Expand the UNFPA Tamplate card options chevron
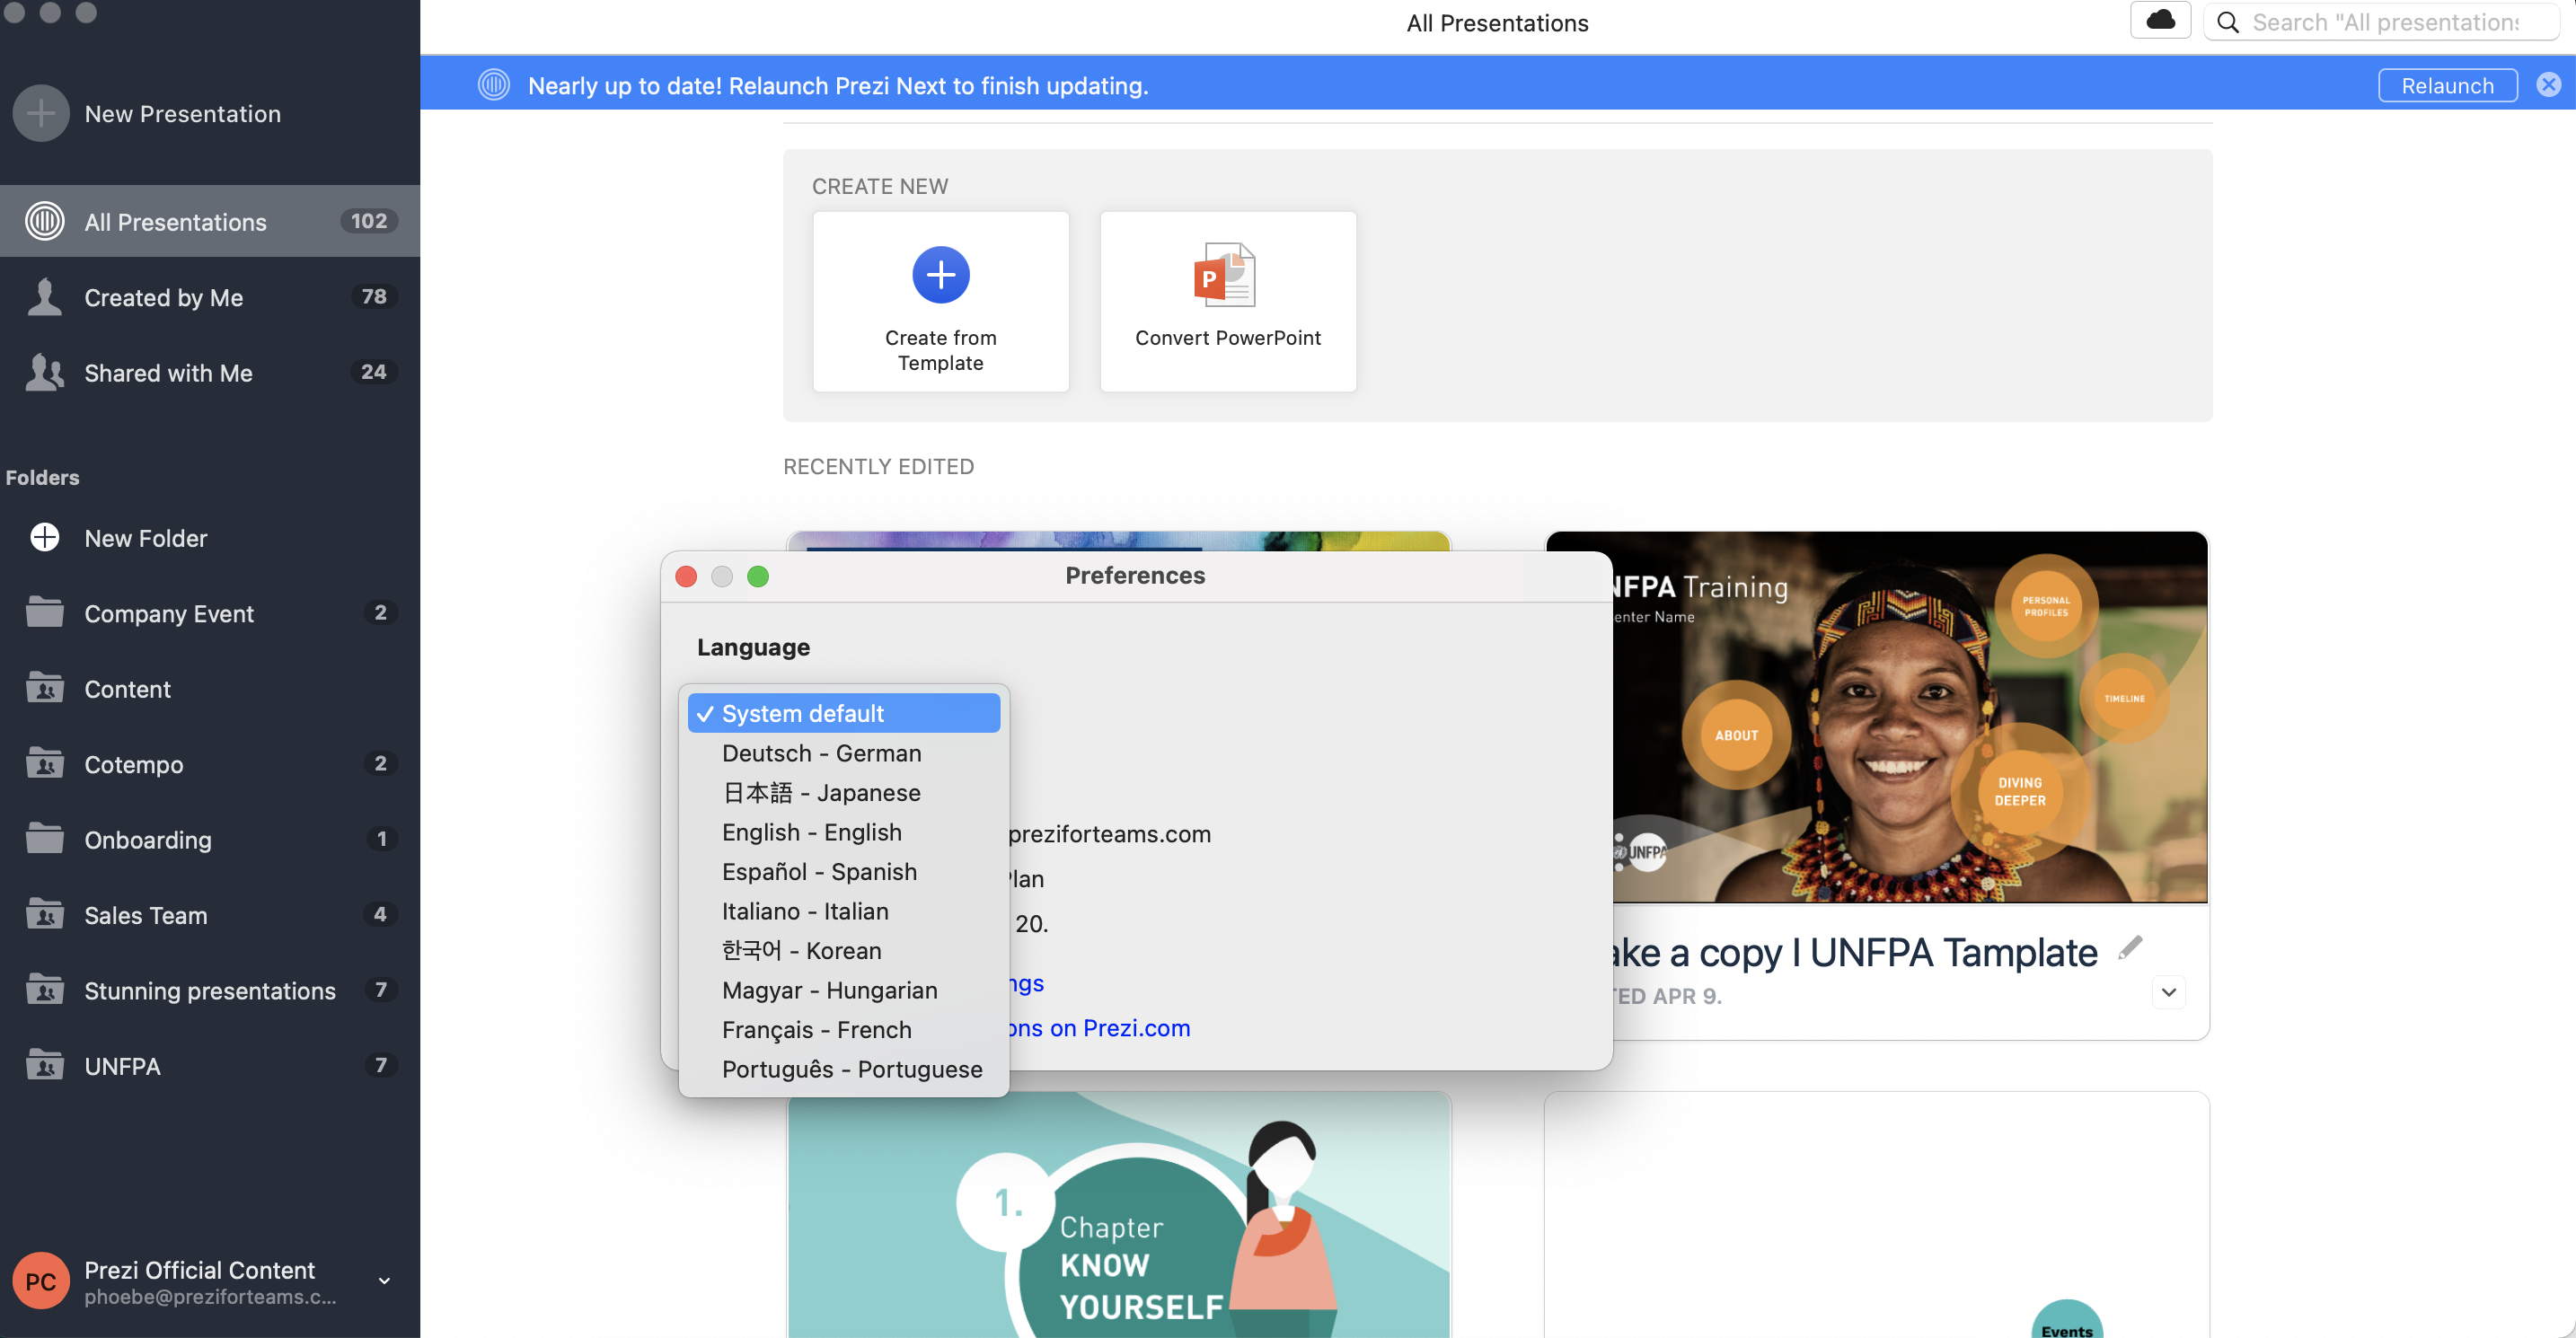Viewport: 2576px width, 1338px height. (2168, 992)
